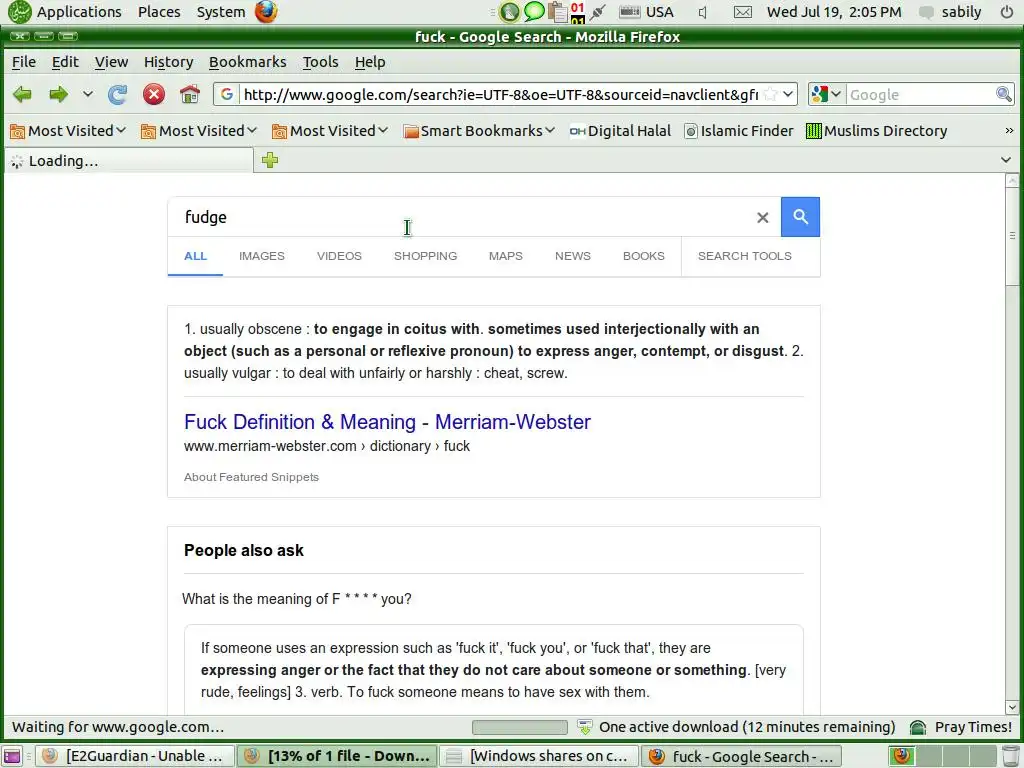Stop loading with the red X button
The height and width of the screenshot is (768, 1024).
[x=153, y=95]
